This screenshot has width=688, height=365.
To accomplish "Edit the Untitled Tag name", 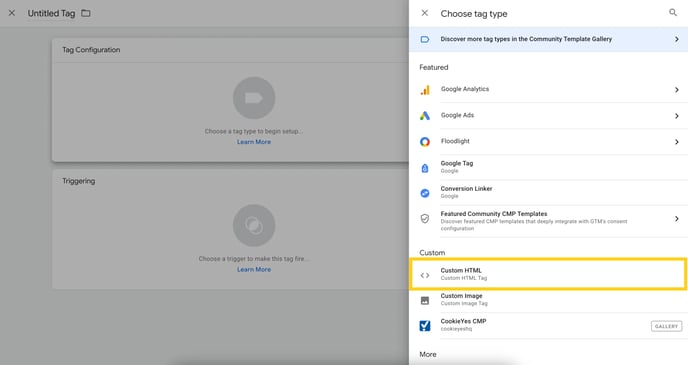I will click(x=51, y=14).
